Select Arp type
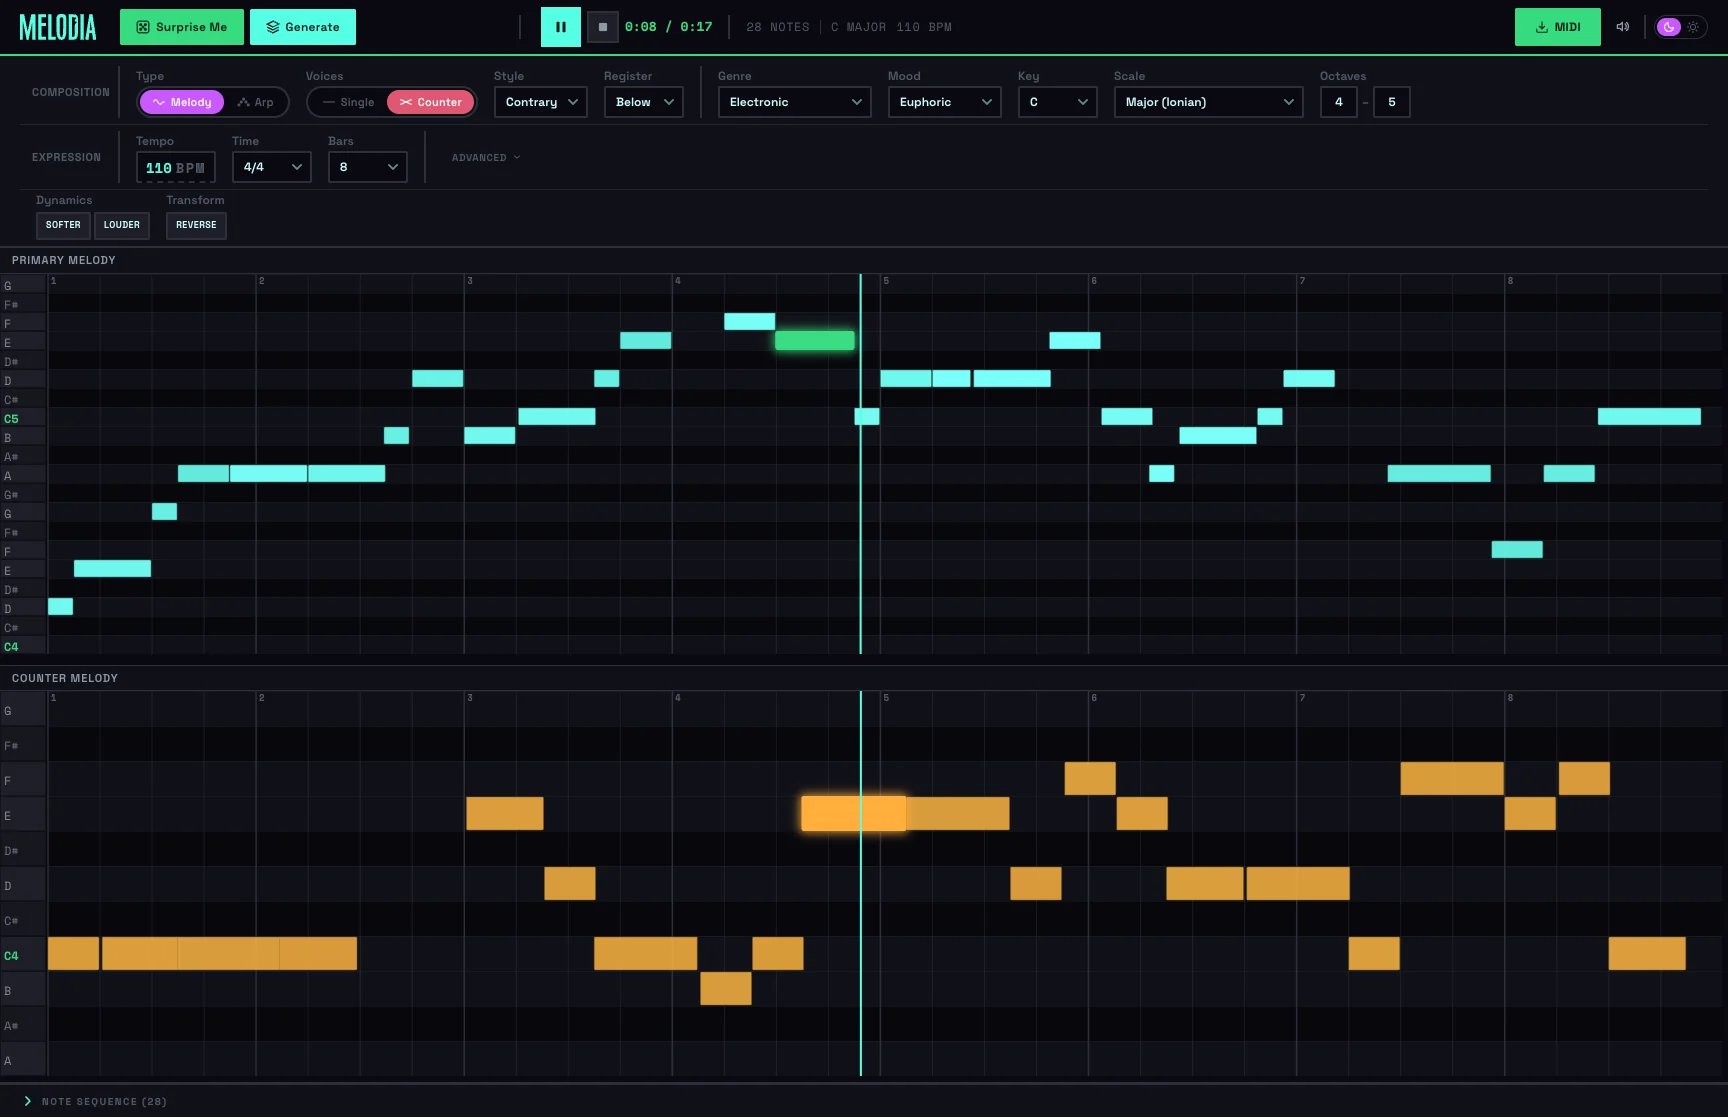 point(256,102)
